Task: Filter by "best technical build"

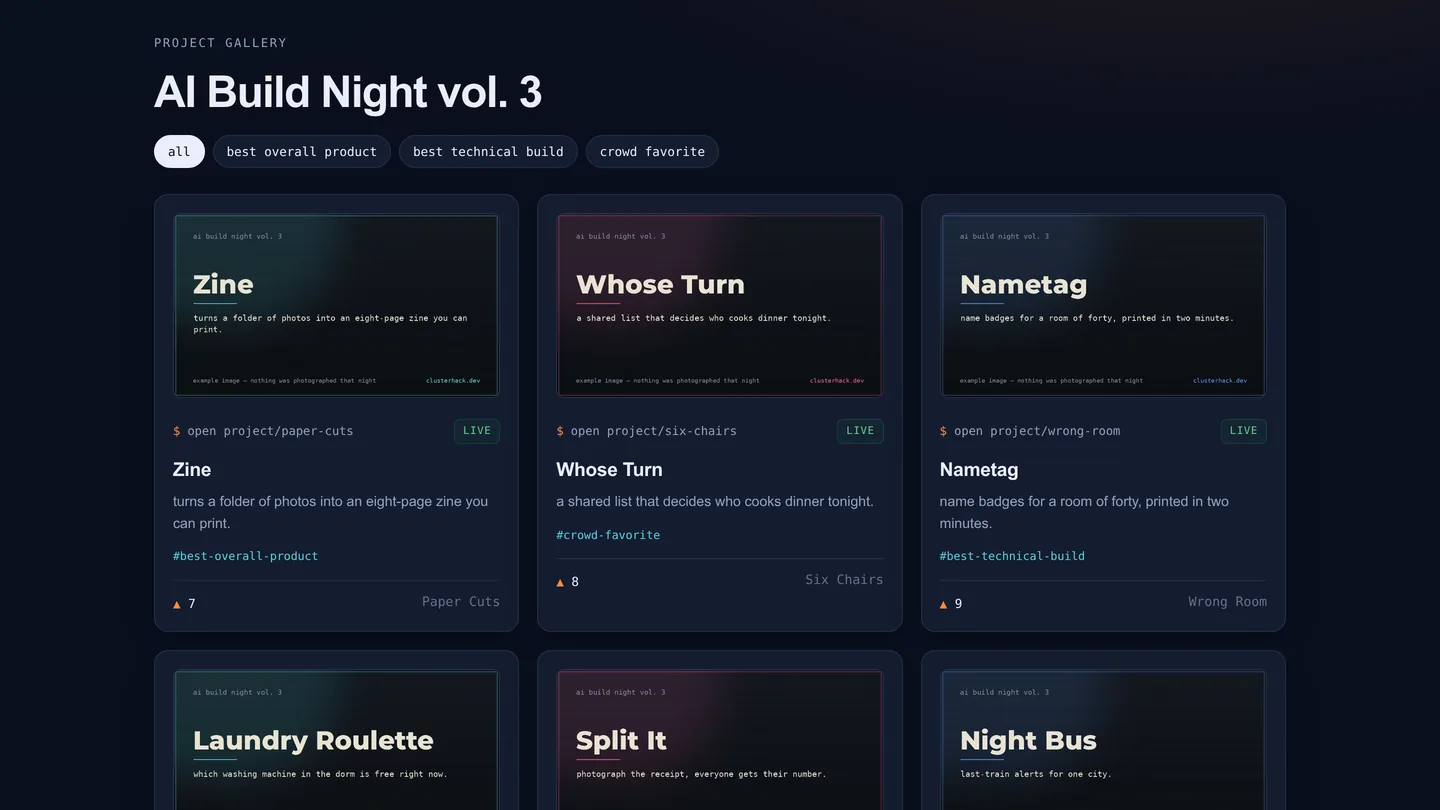Action: 488,152
